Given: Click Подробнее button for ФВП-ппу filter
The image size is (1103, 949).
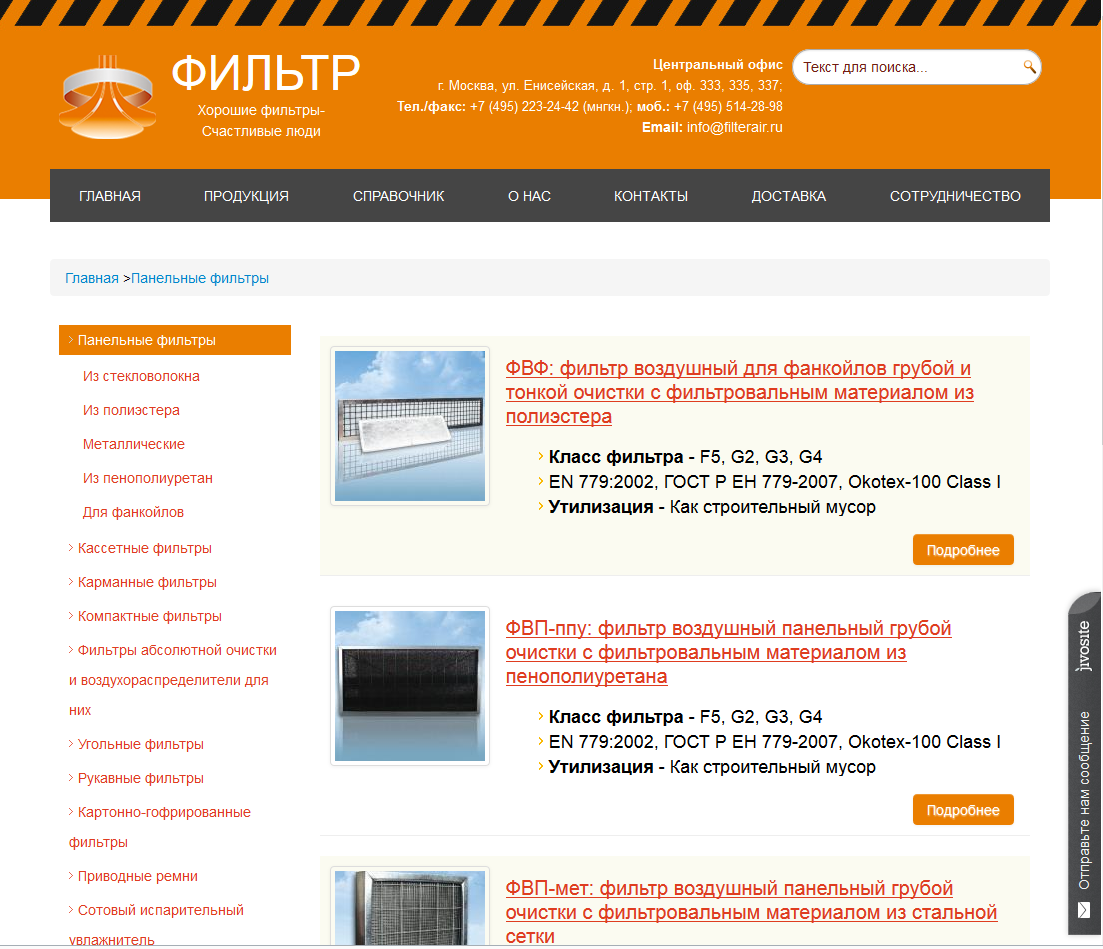Looking at the screenshot, I should pos(963,810).
